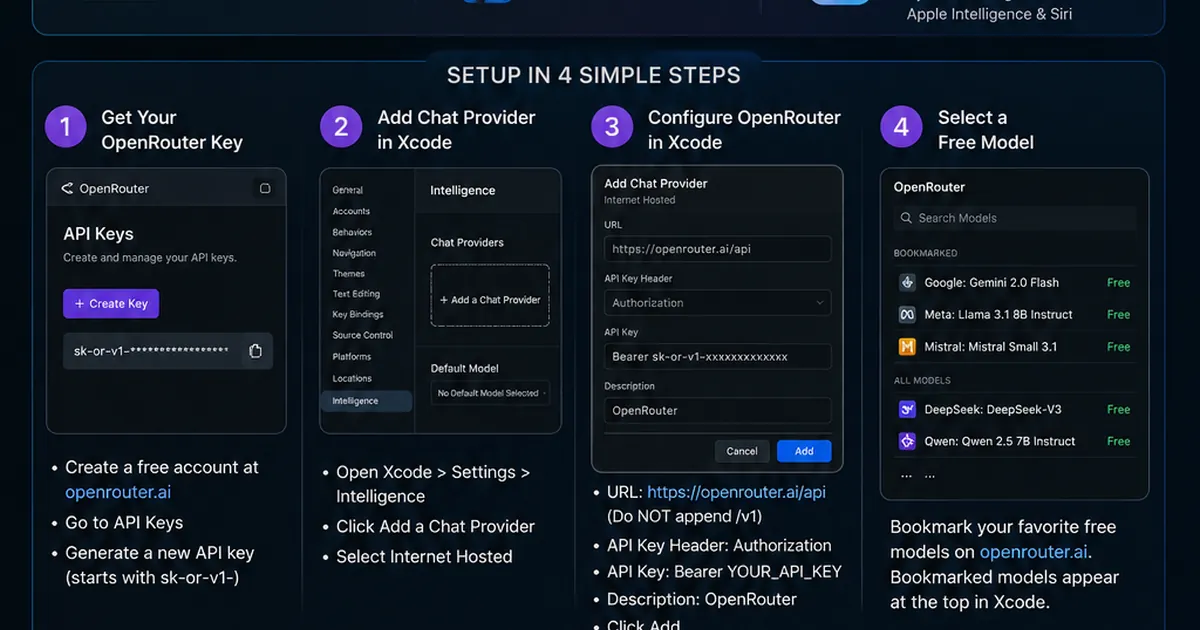The image size is (1200, 630).
Task: Click the Intelligence pane title
Action: [x=462, y=190]
